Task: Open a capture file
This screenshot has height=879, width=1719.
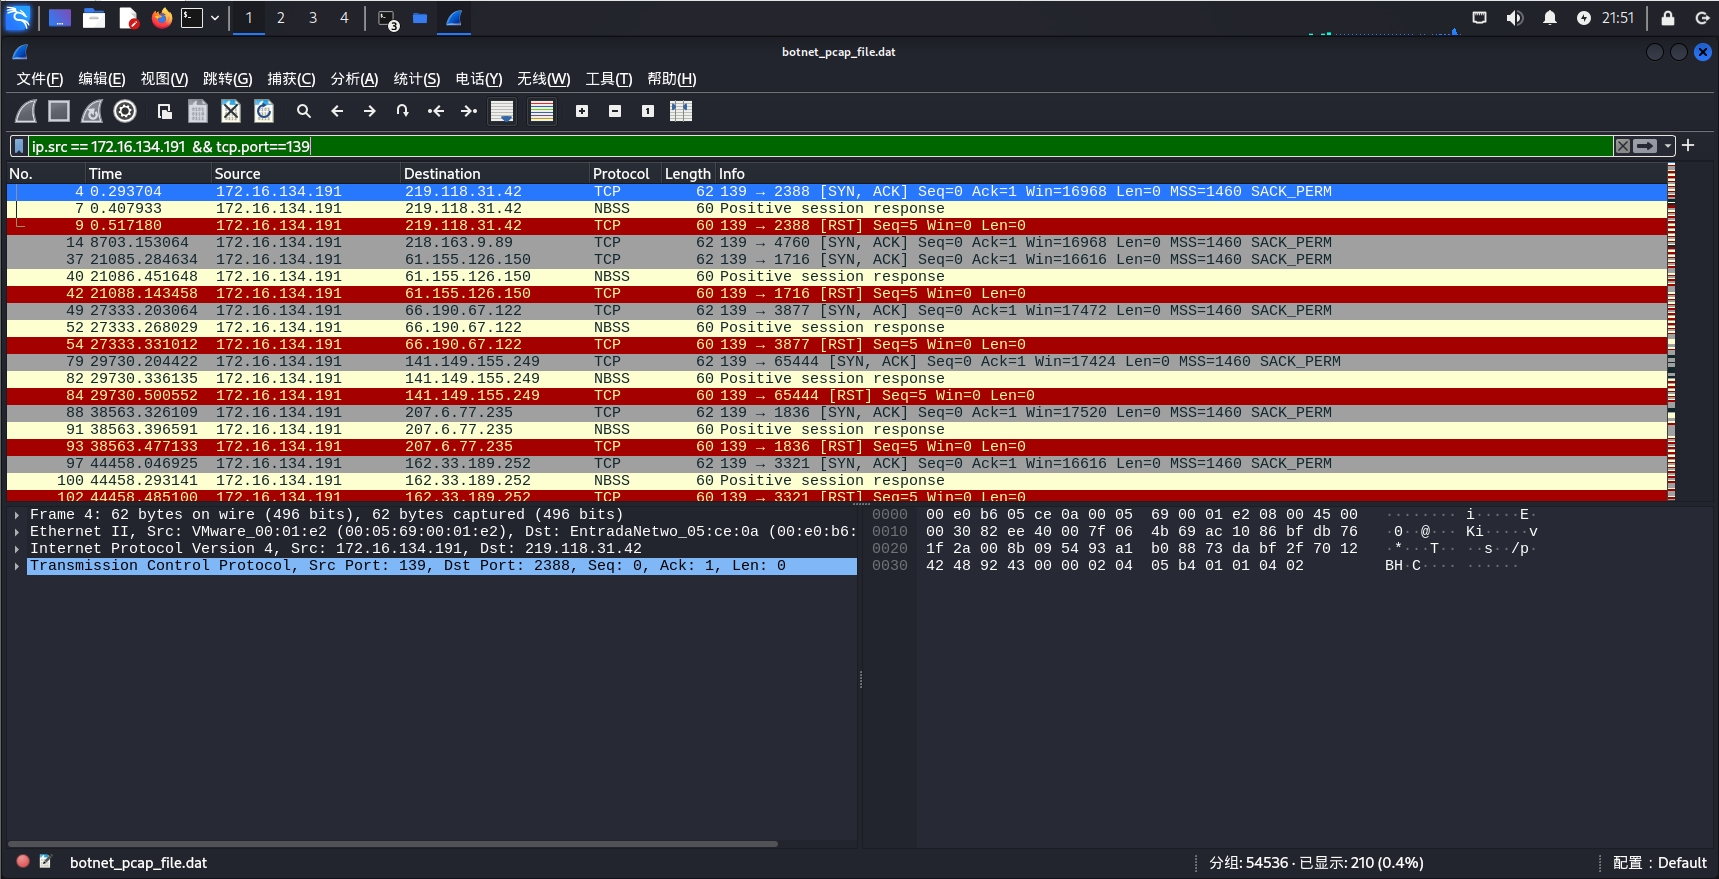Action: pos(165,111)
